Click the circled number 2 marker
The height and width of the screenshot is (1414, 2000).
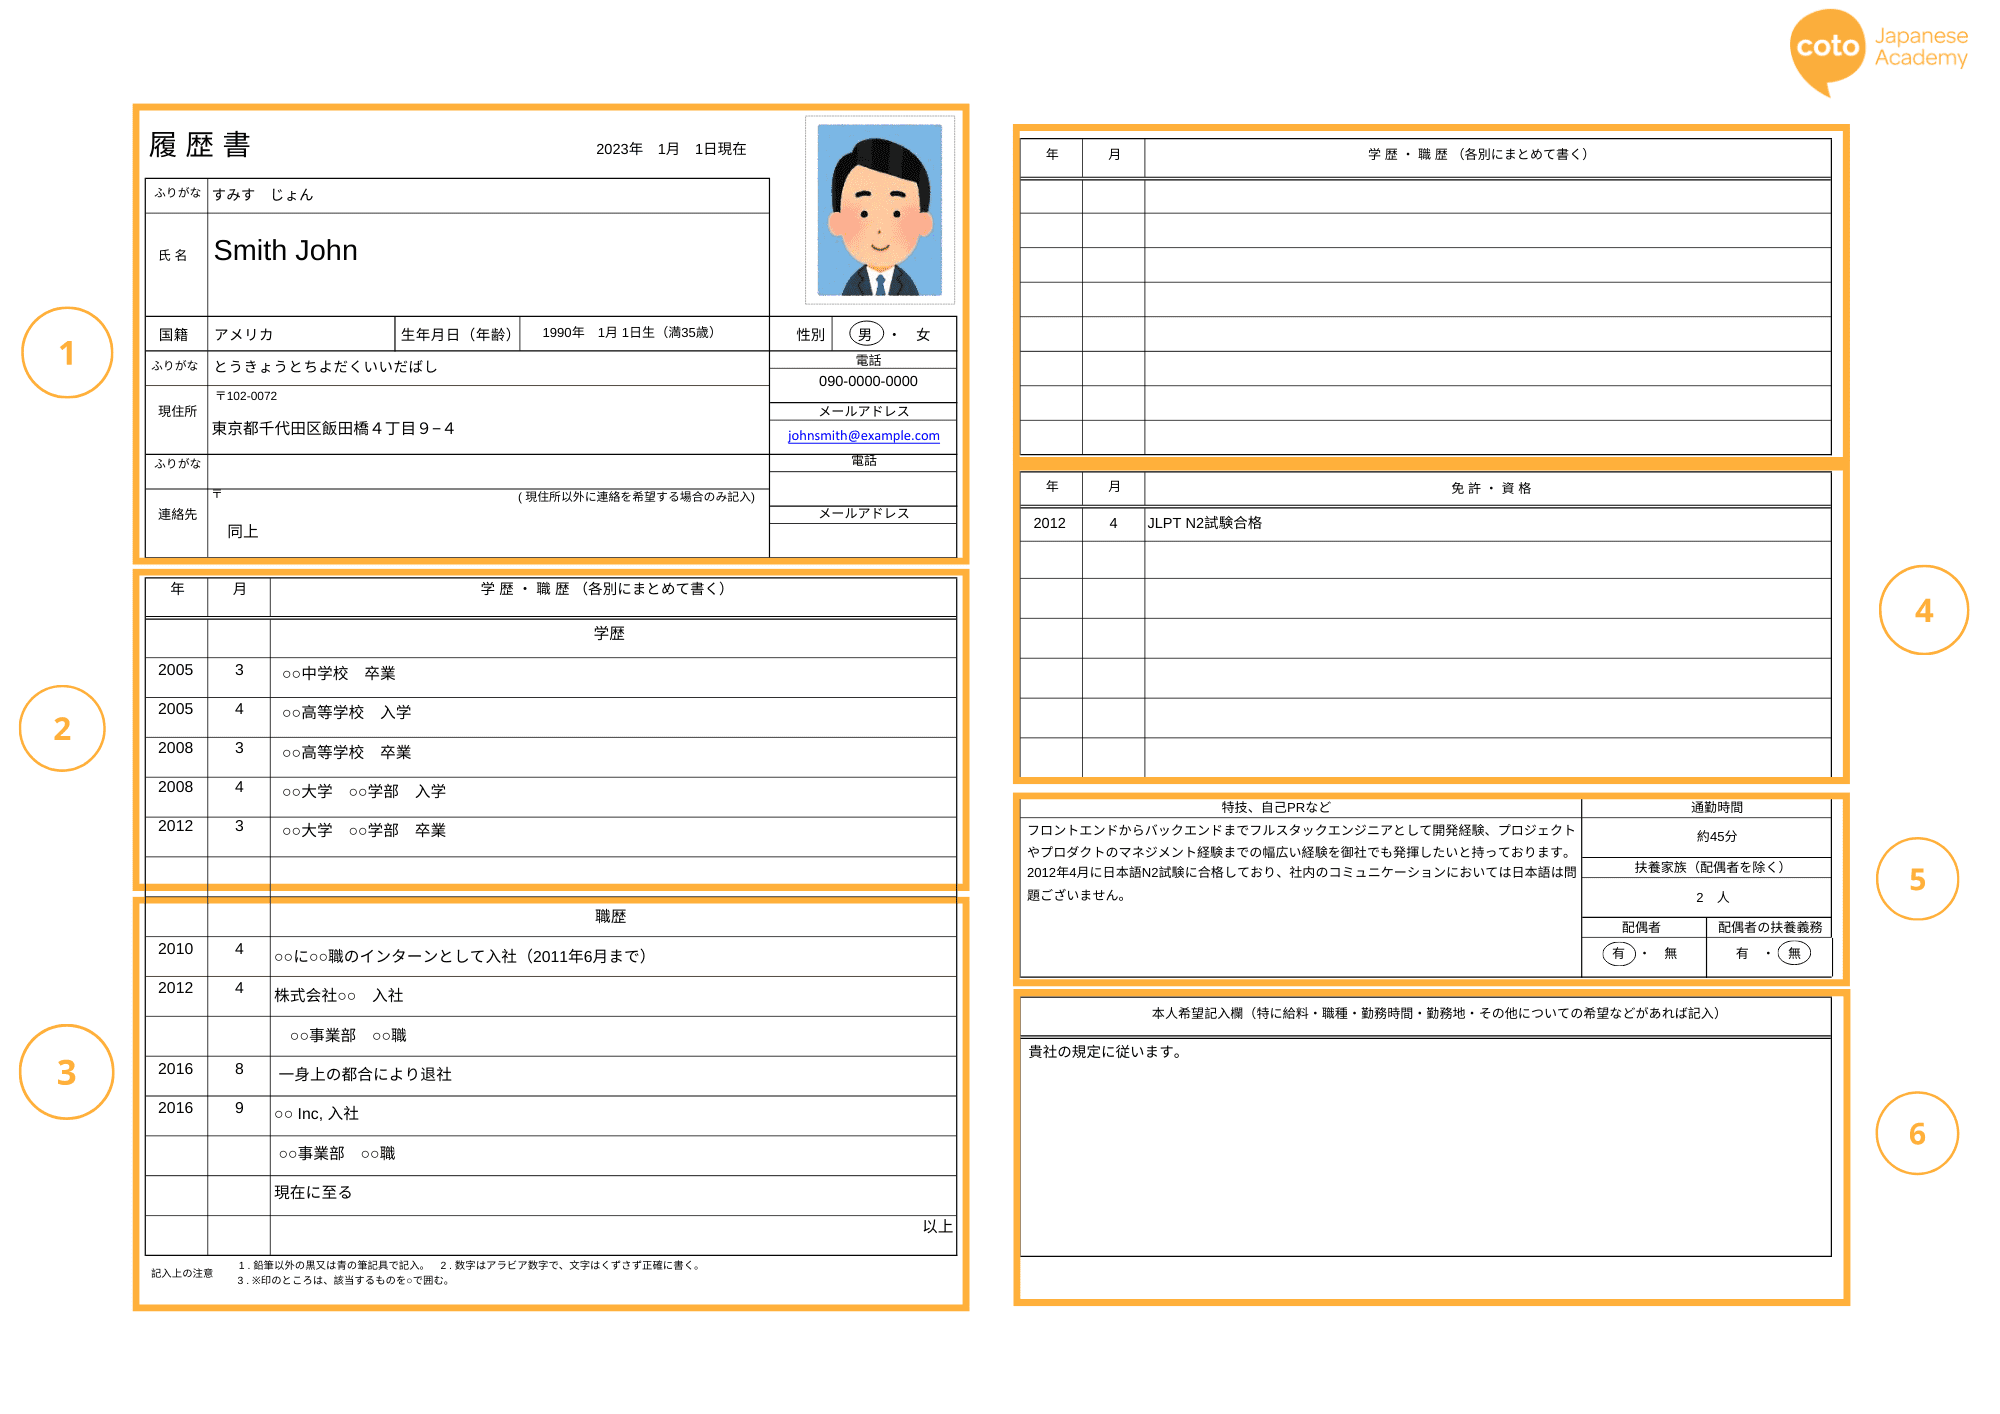[62, 729]
